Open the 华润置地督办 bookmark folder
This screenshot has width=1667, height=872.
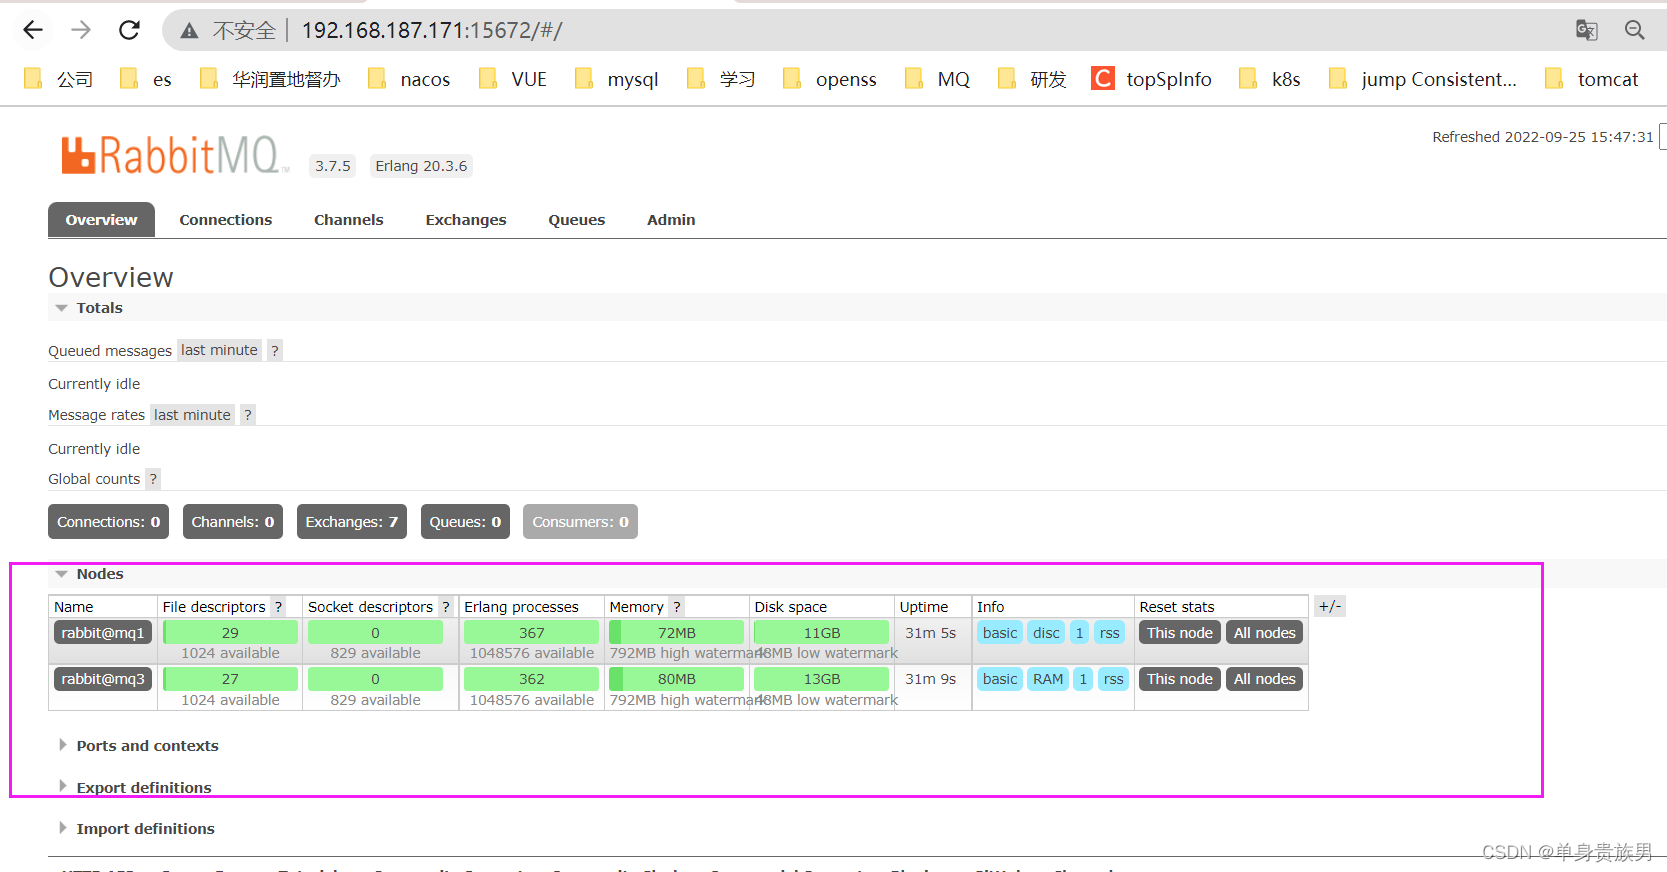pyautogui.click(x=271, y=79)
